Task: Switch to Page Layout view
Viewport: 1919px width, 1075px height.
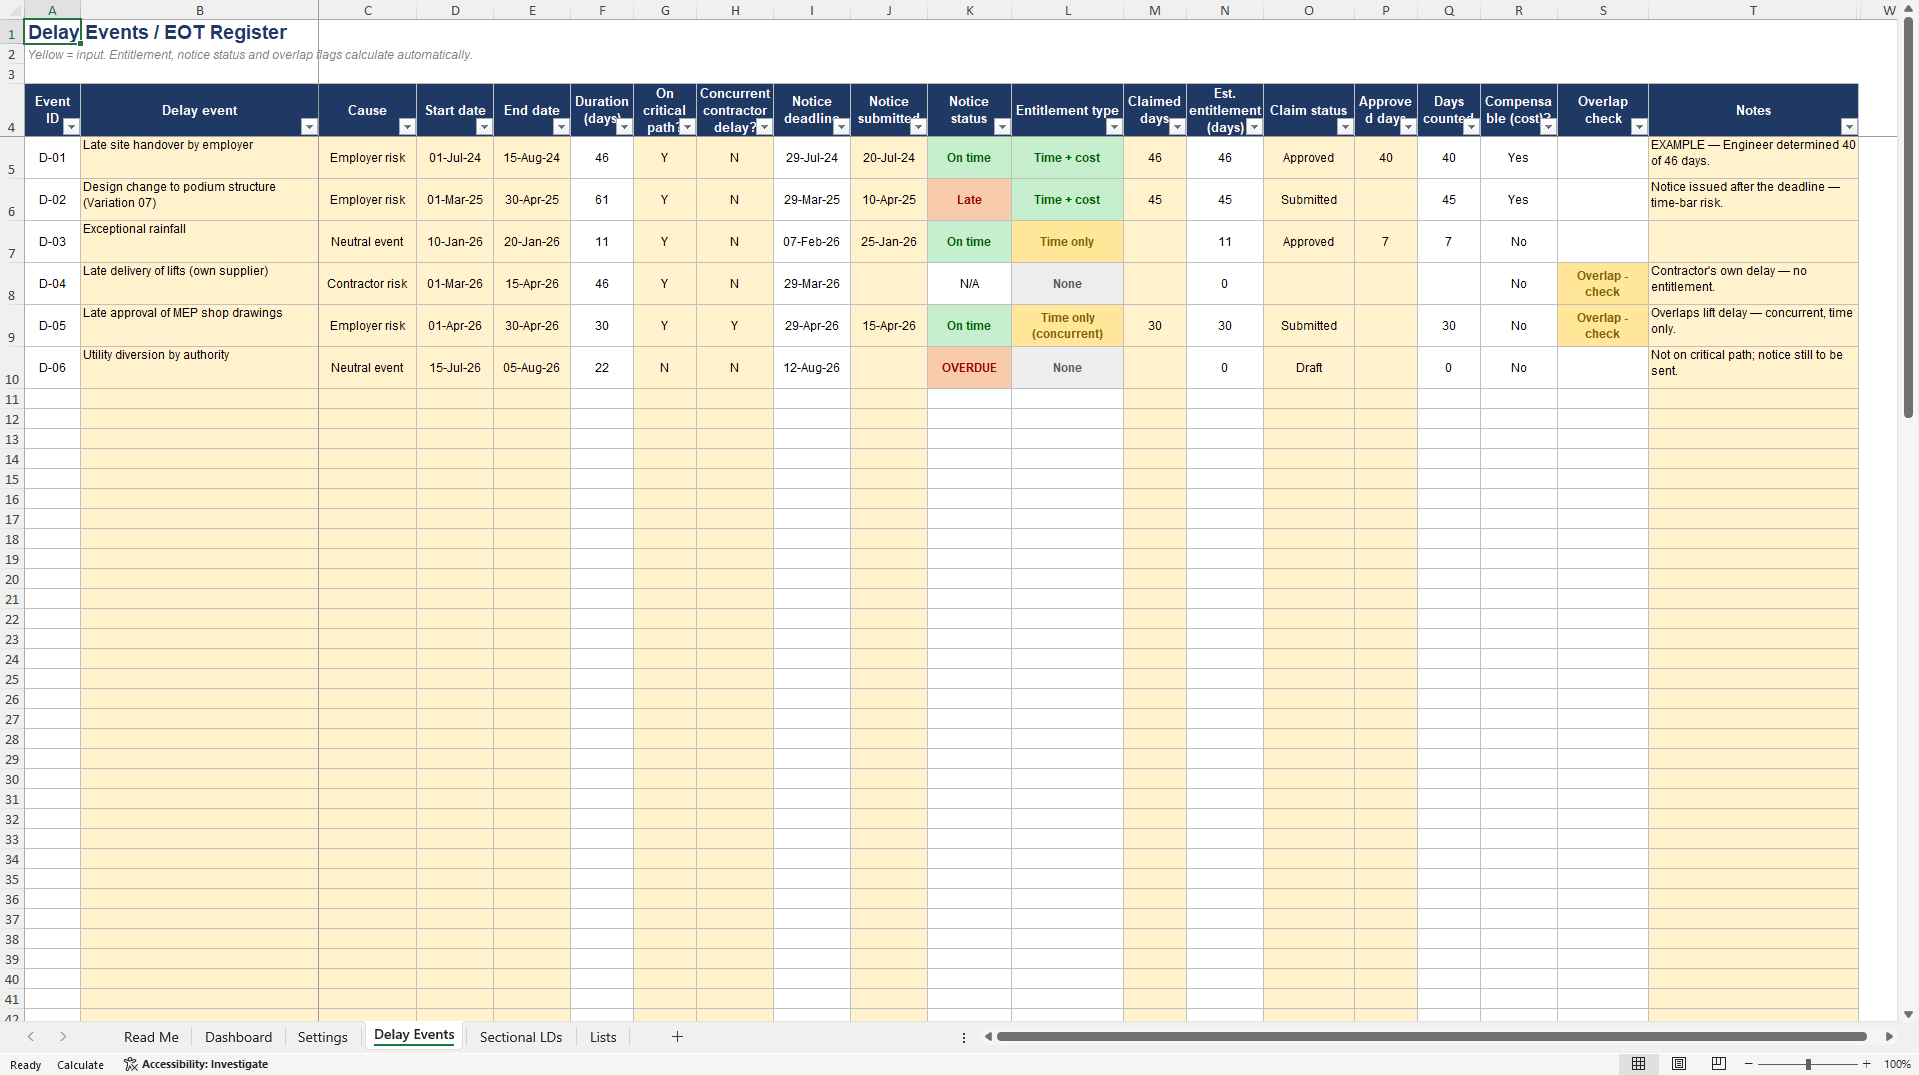Action: pos(1679,1064)
